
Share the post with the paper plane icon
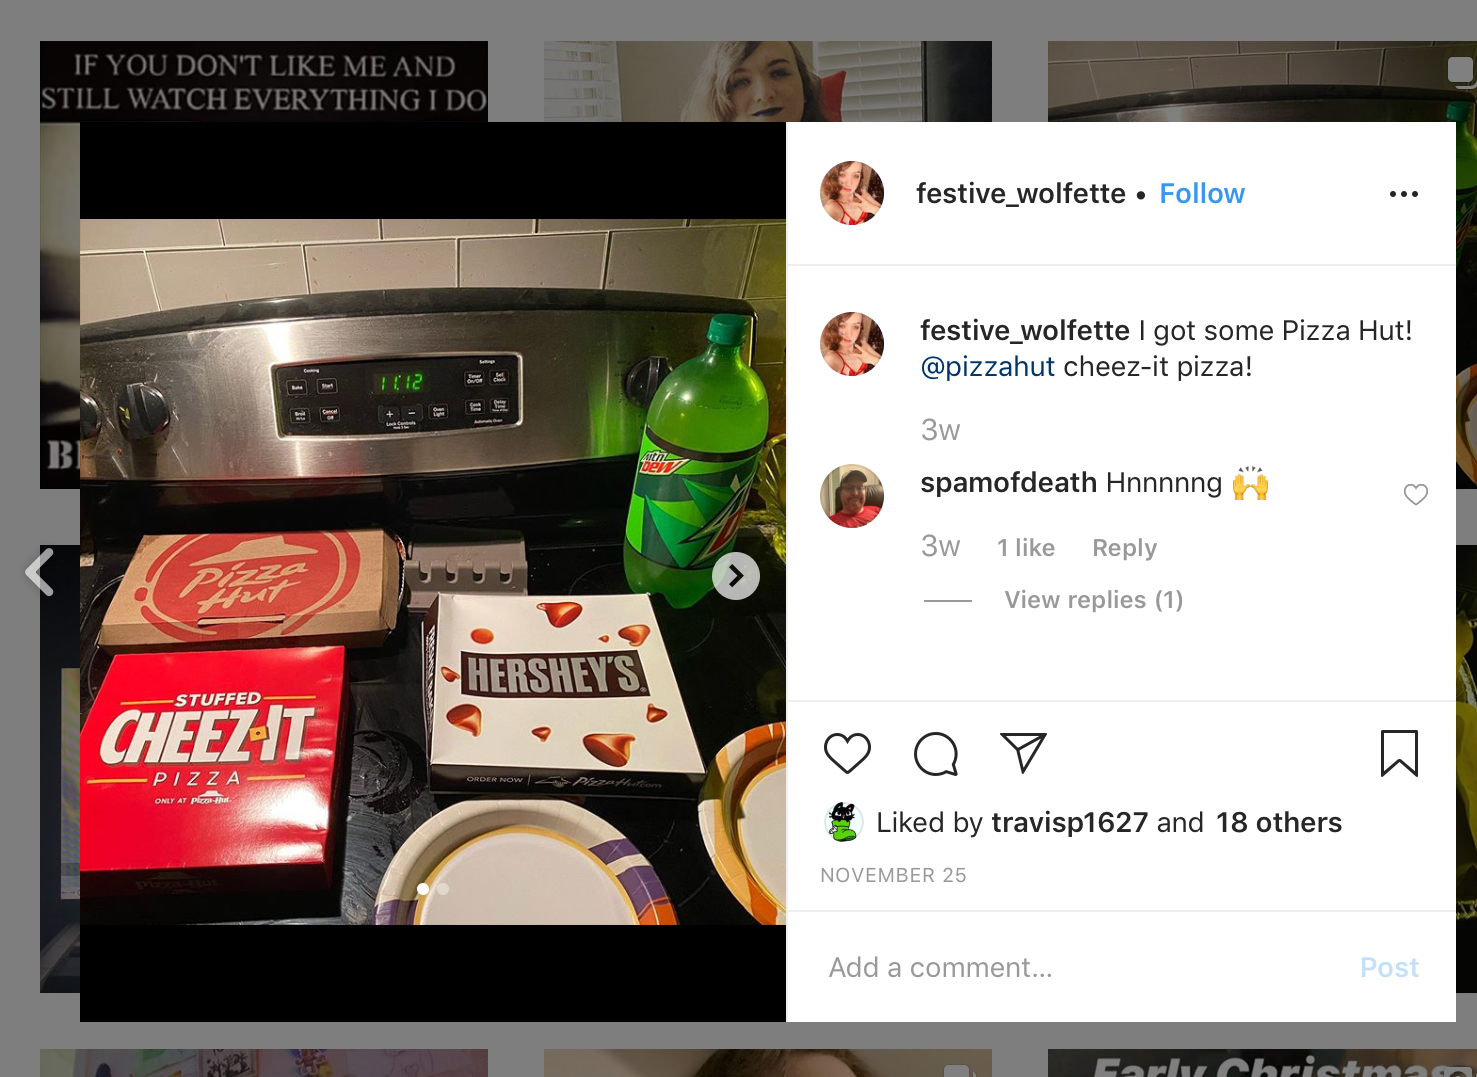[x=1023, y=753]
